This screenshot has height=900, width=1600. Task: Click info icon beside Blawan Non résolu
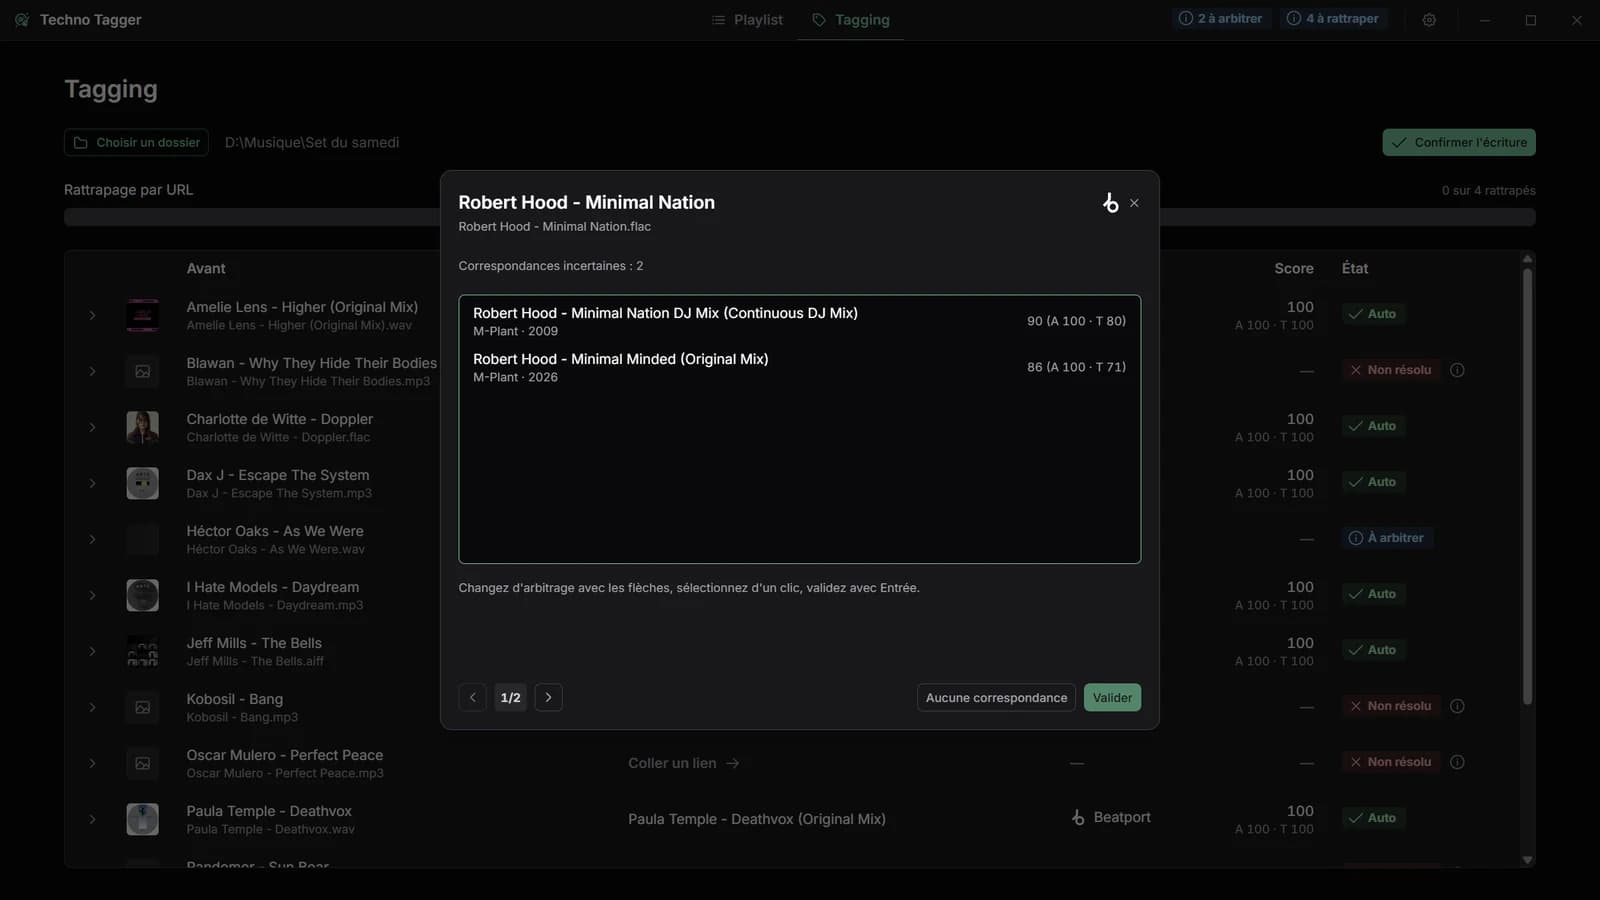click(x=1457, y=370)
